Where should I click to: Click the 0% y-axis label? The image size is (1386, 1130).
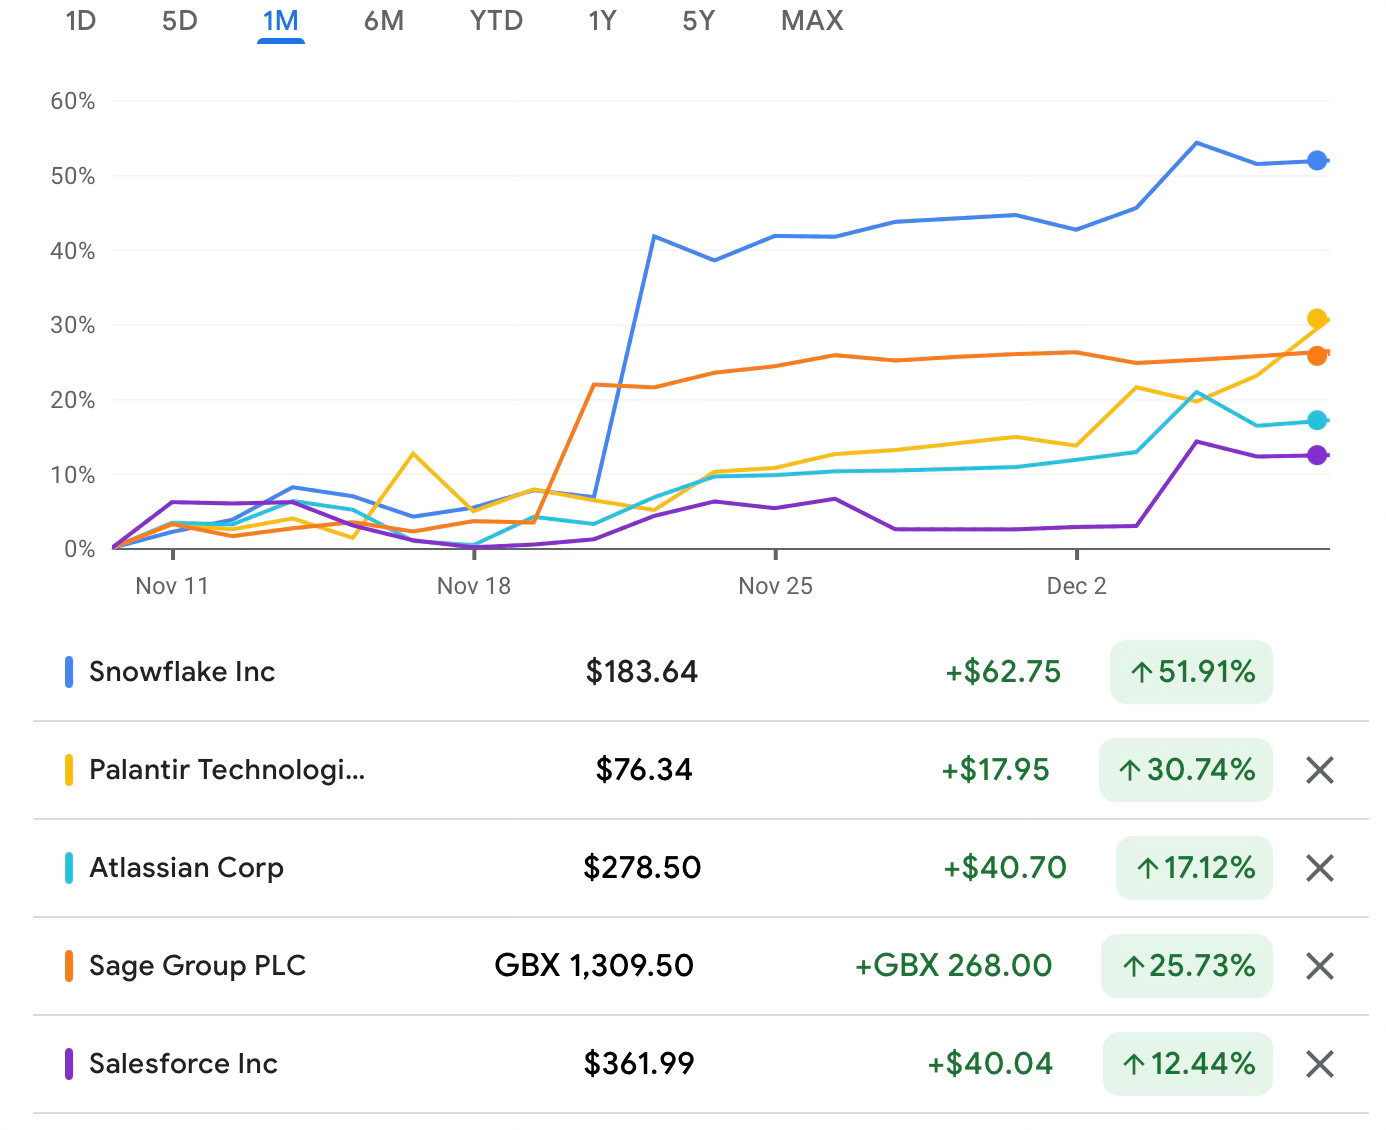tap(79, 549)
